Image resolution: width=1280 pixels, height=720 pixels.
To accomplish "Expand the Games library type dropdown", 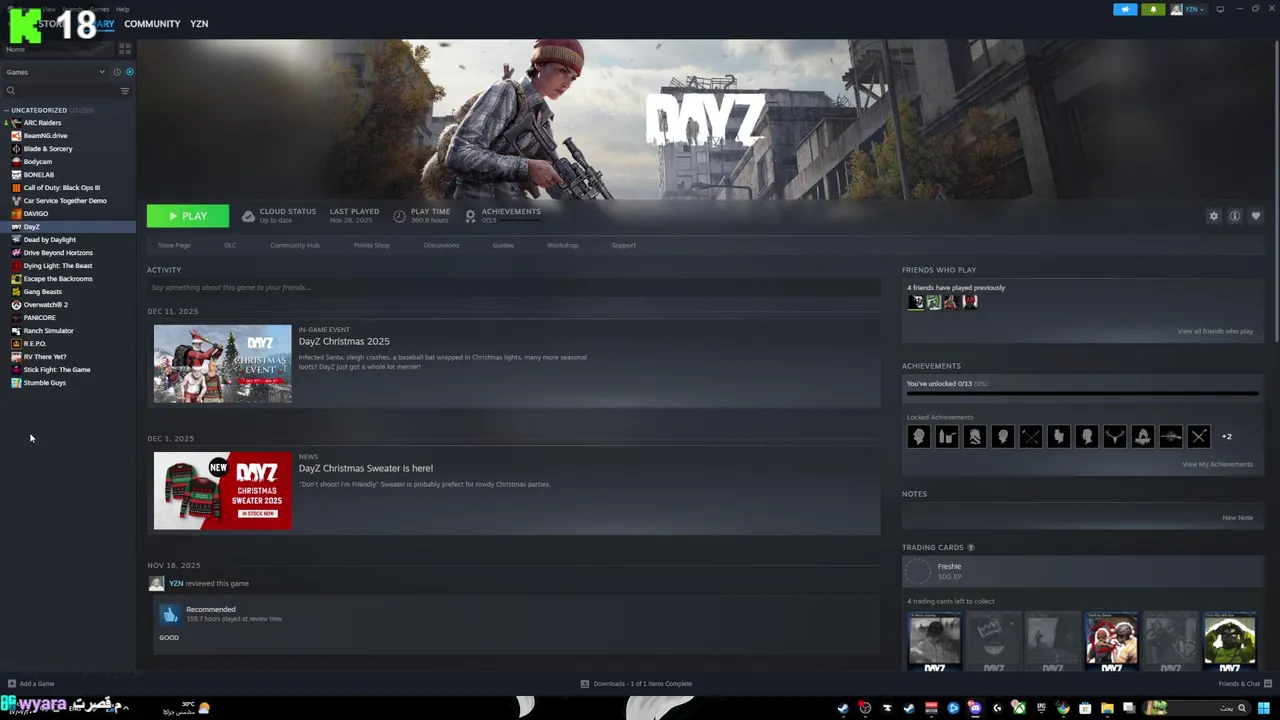I will tap(55, 72).
